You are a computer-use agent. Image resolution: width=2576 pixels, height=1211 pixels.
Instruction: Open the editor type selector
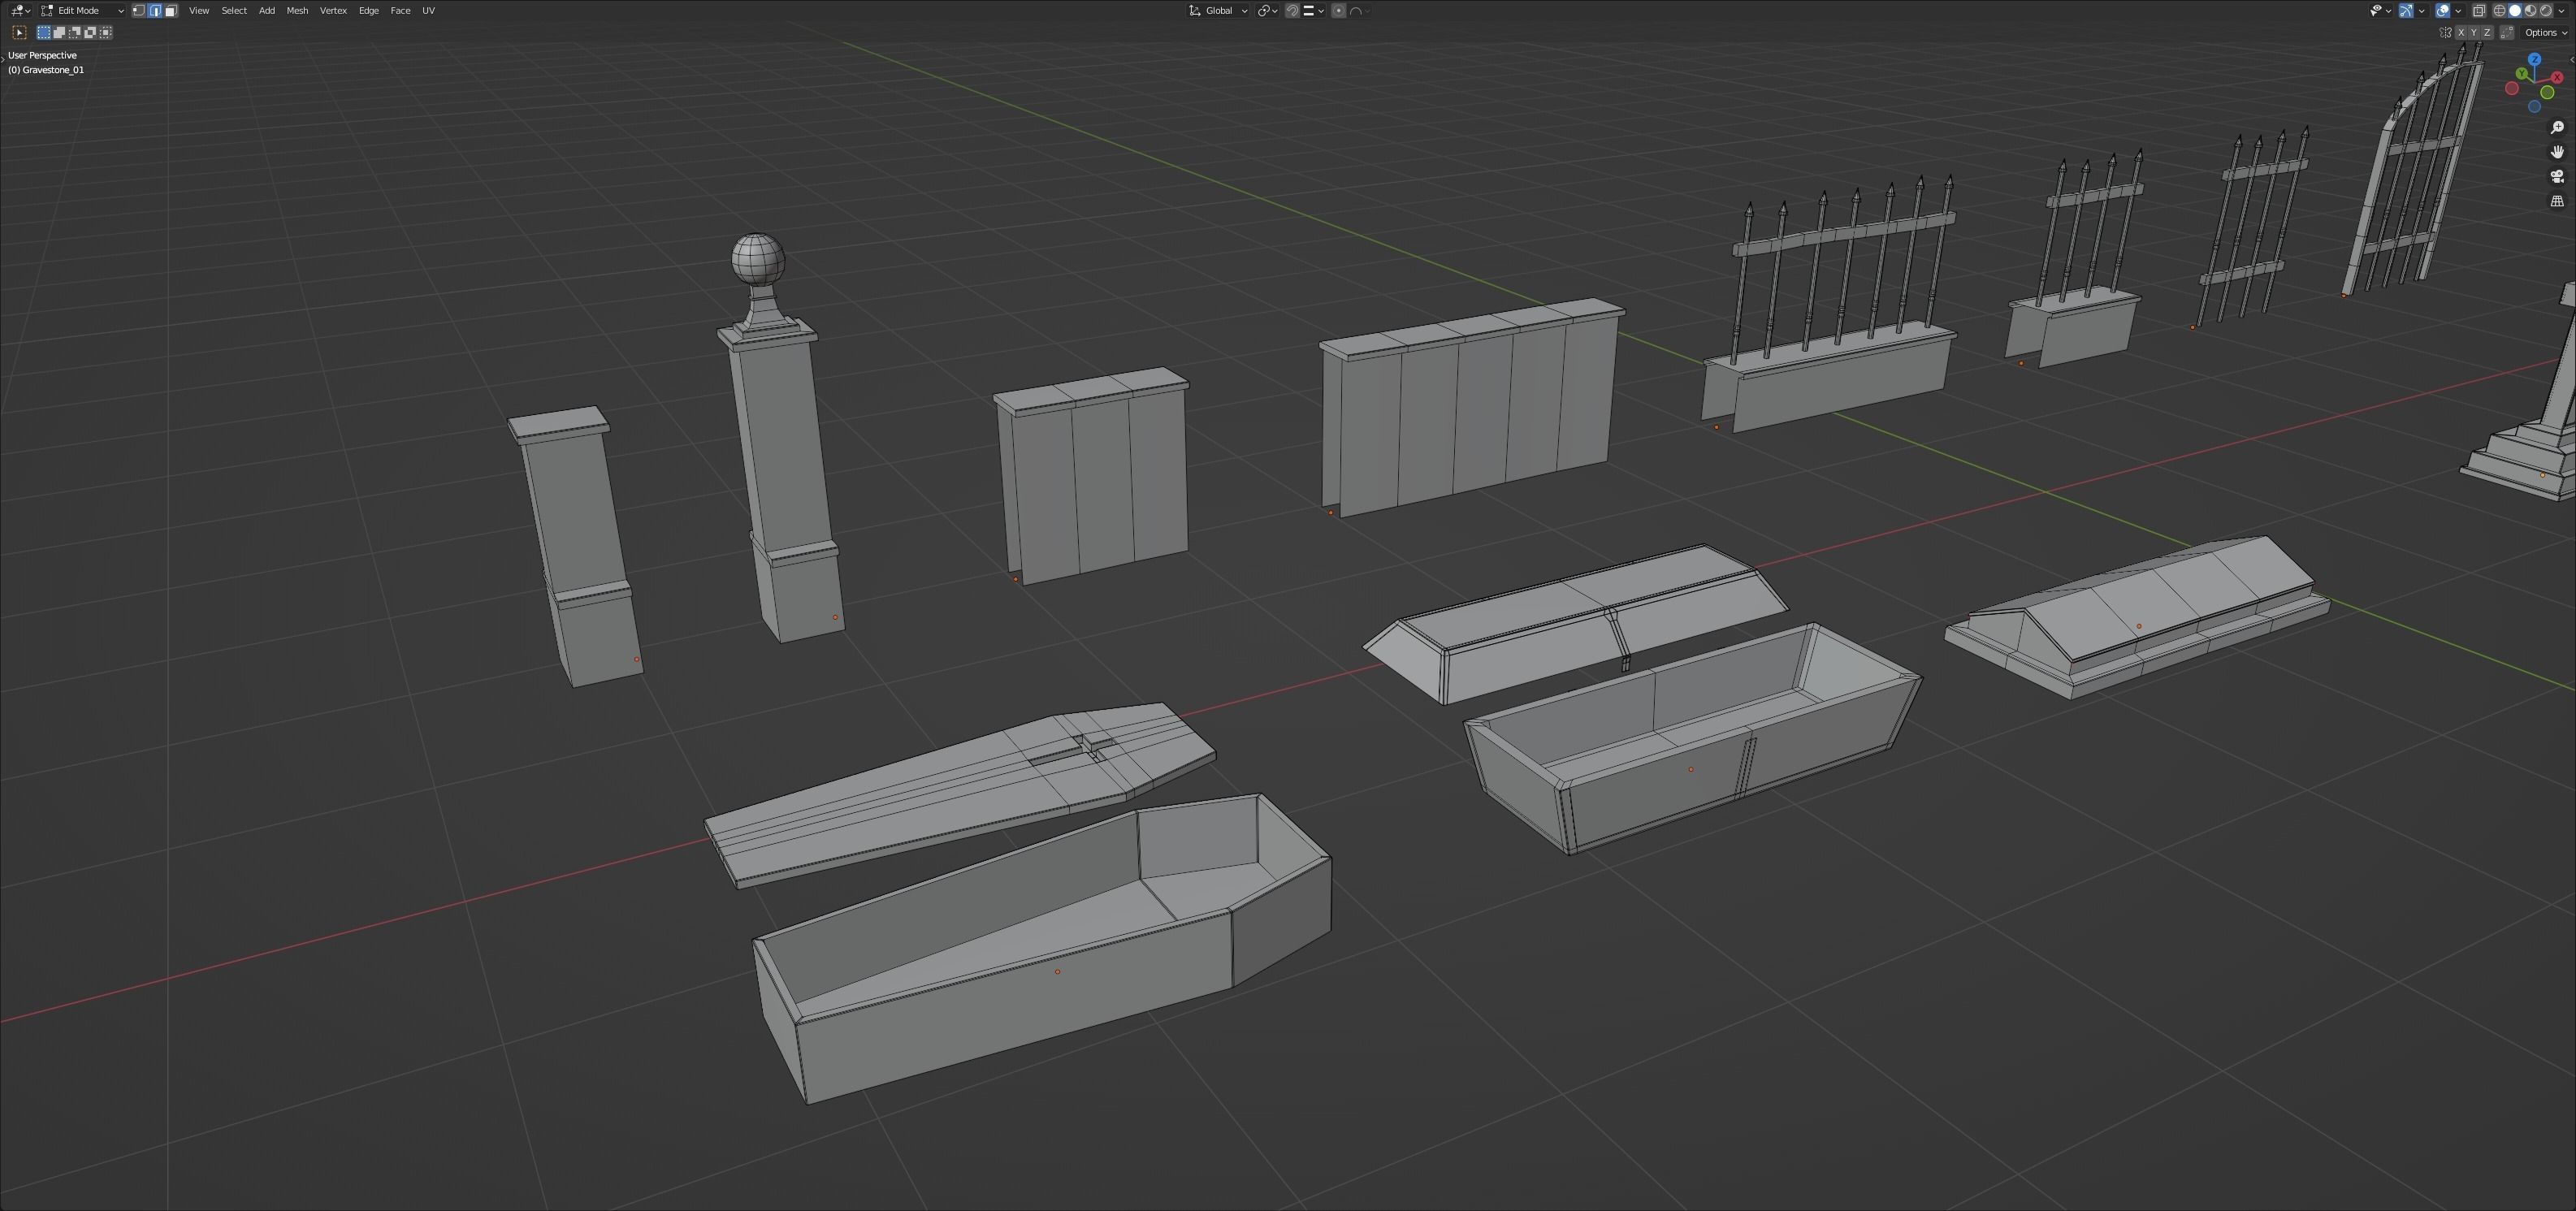point(21,10)
